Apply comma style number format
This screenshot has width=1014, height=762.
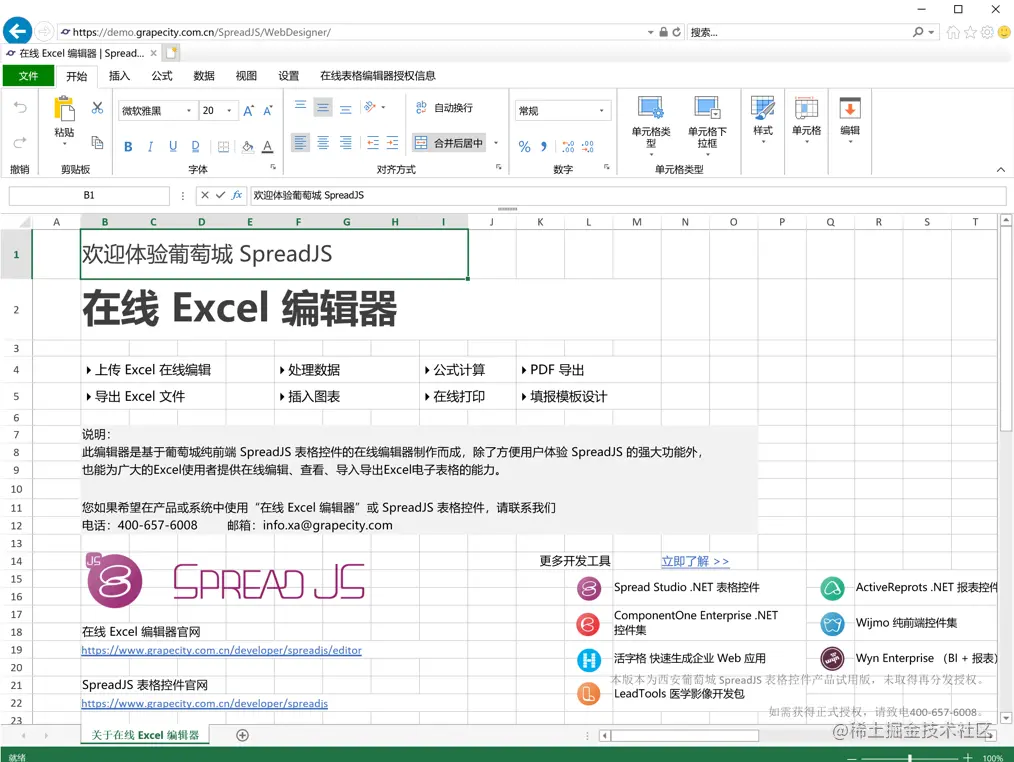pos(544,147)
